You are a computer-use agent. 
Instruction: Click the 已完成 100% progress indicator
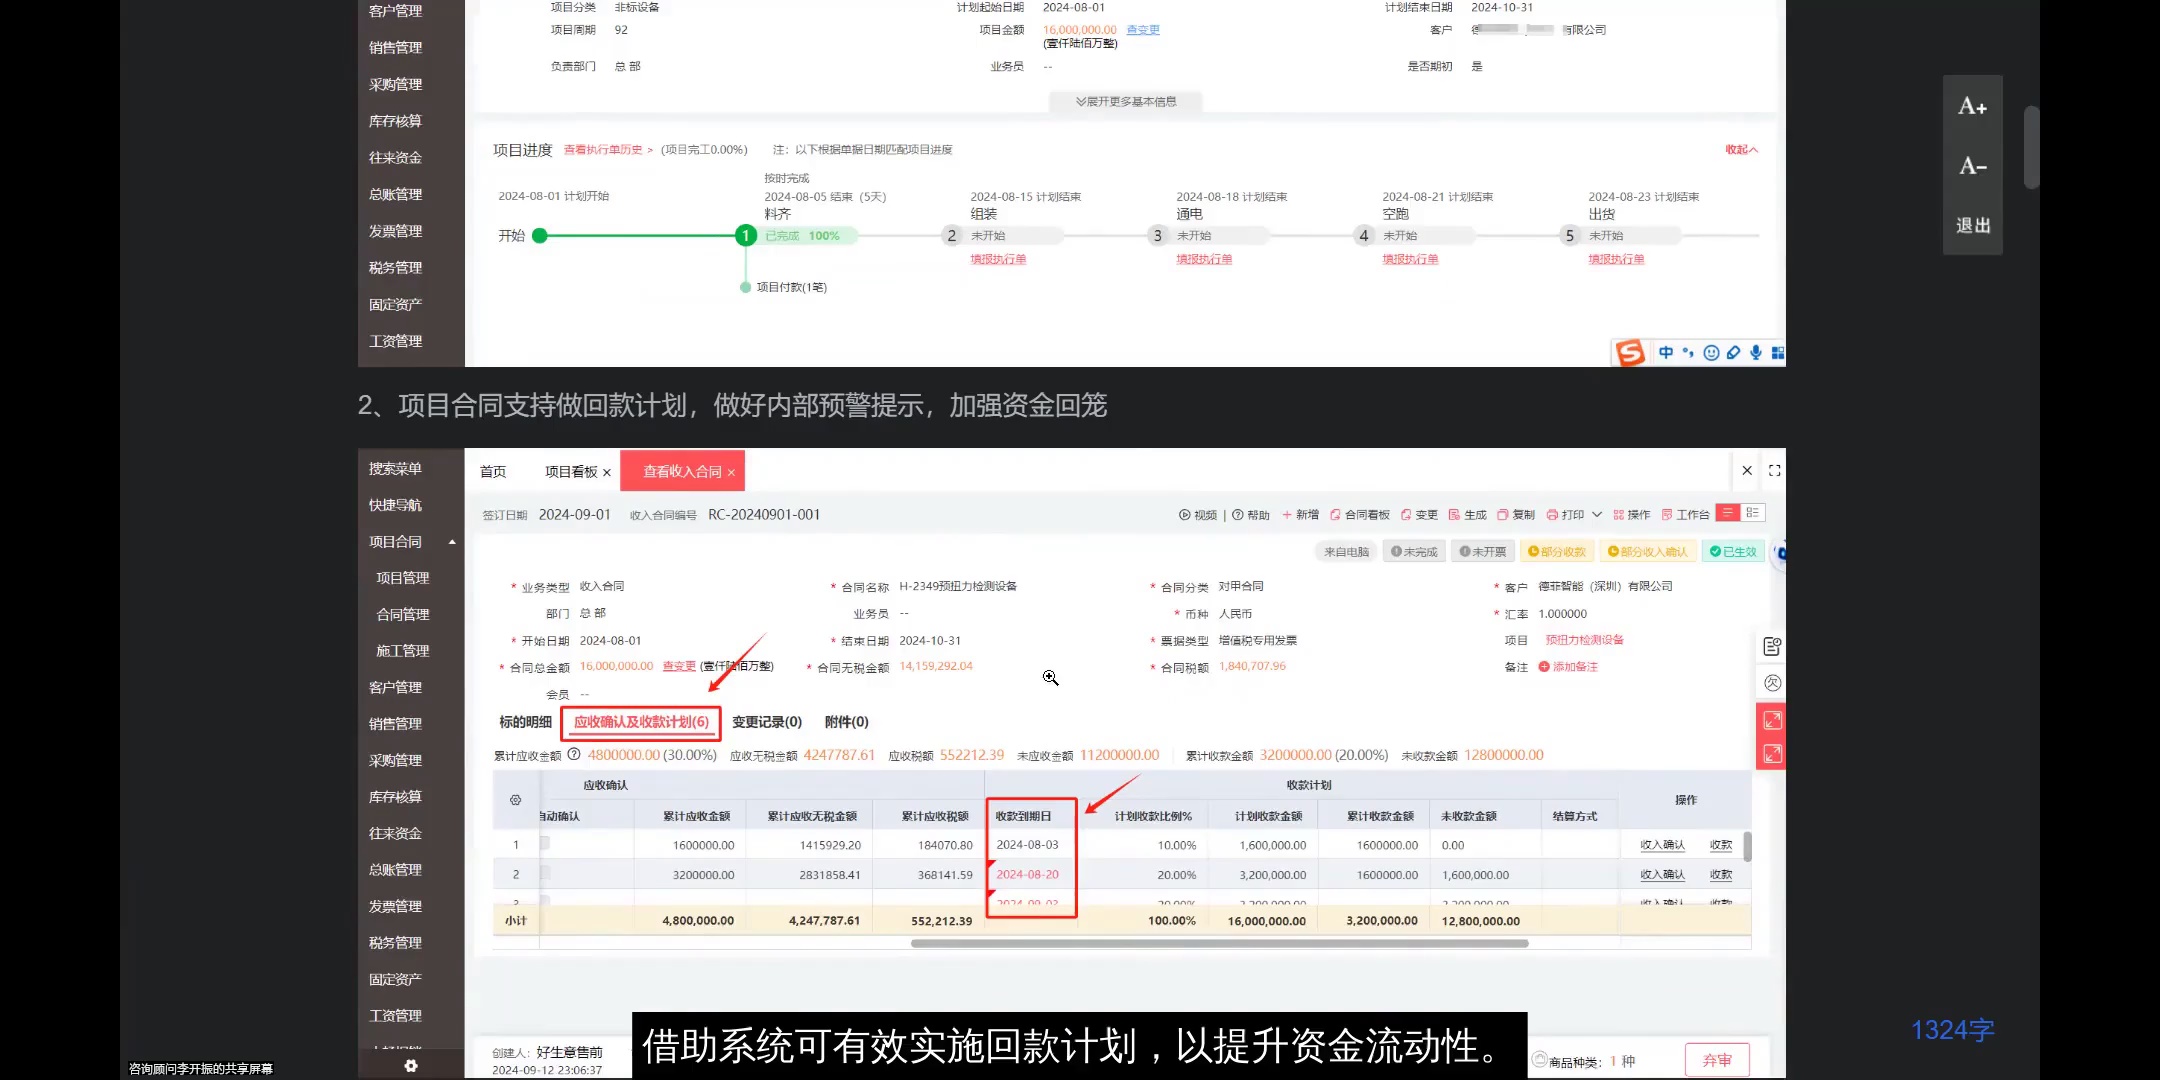pyautogui.click(x=800, y=235)
